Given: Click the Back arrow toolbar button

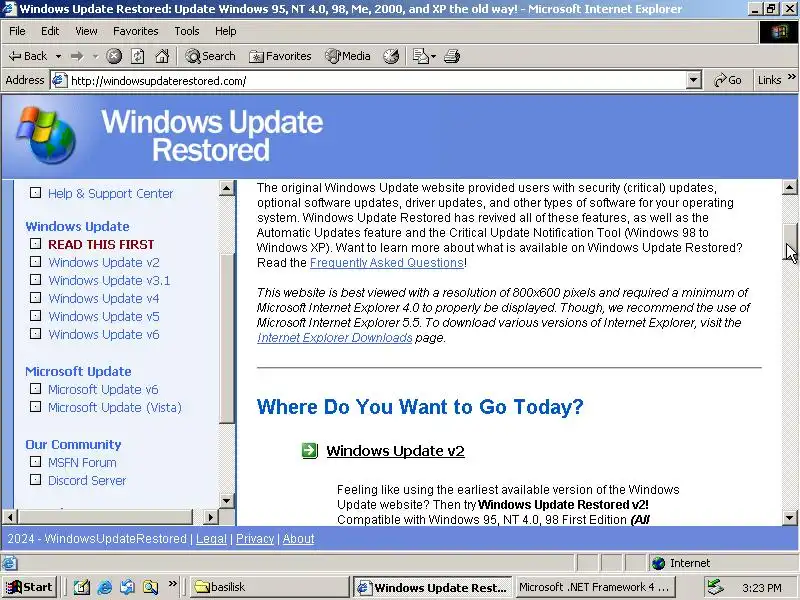Looking at the screenshot, I should pos(28,56).
